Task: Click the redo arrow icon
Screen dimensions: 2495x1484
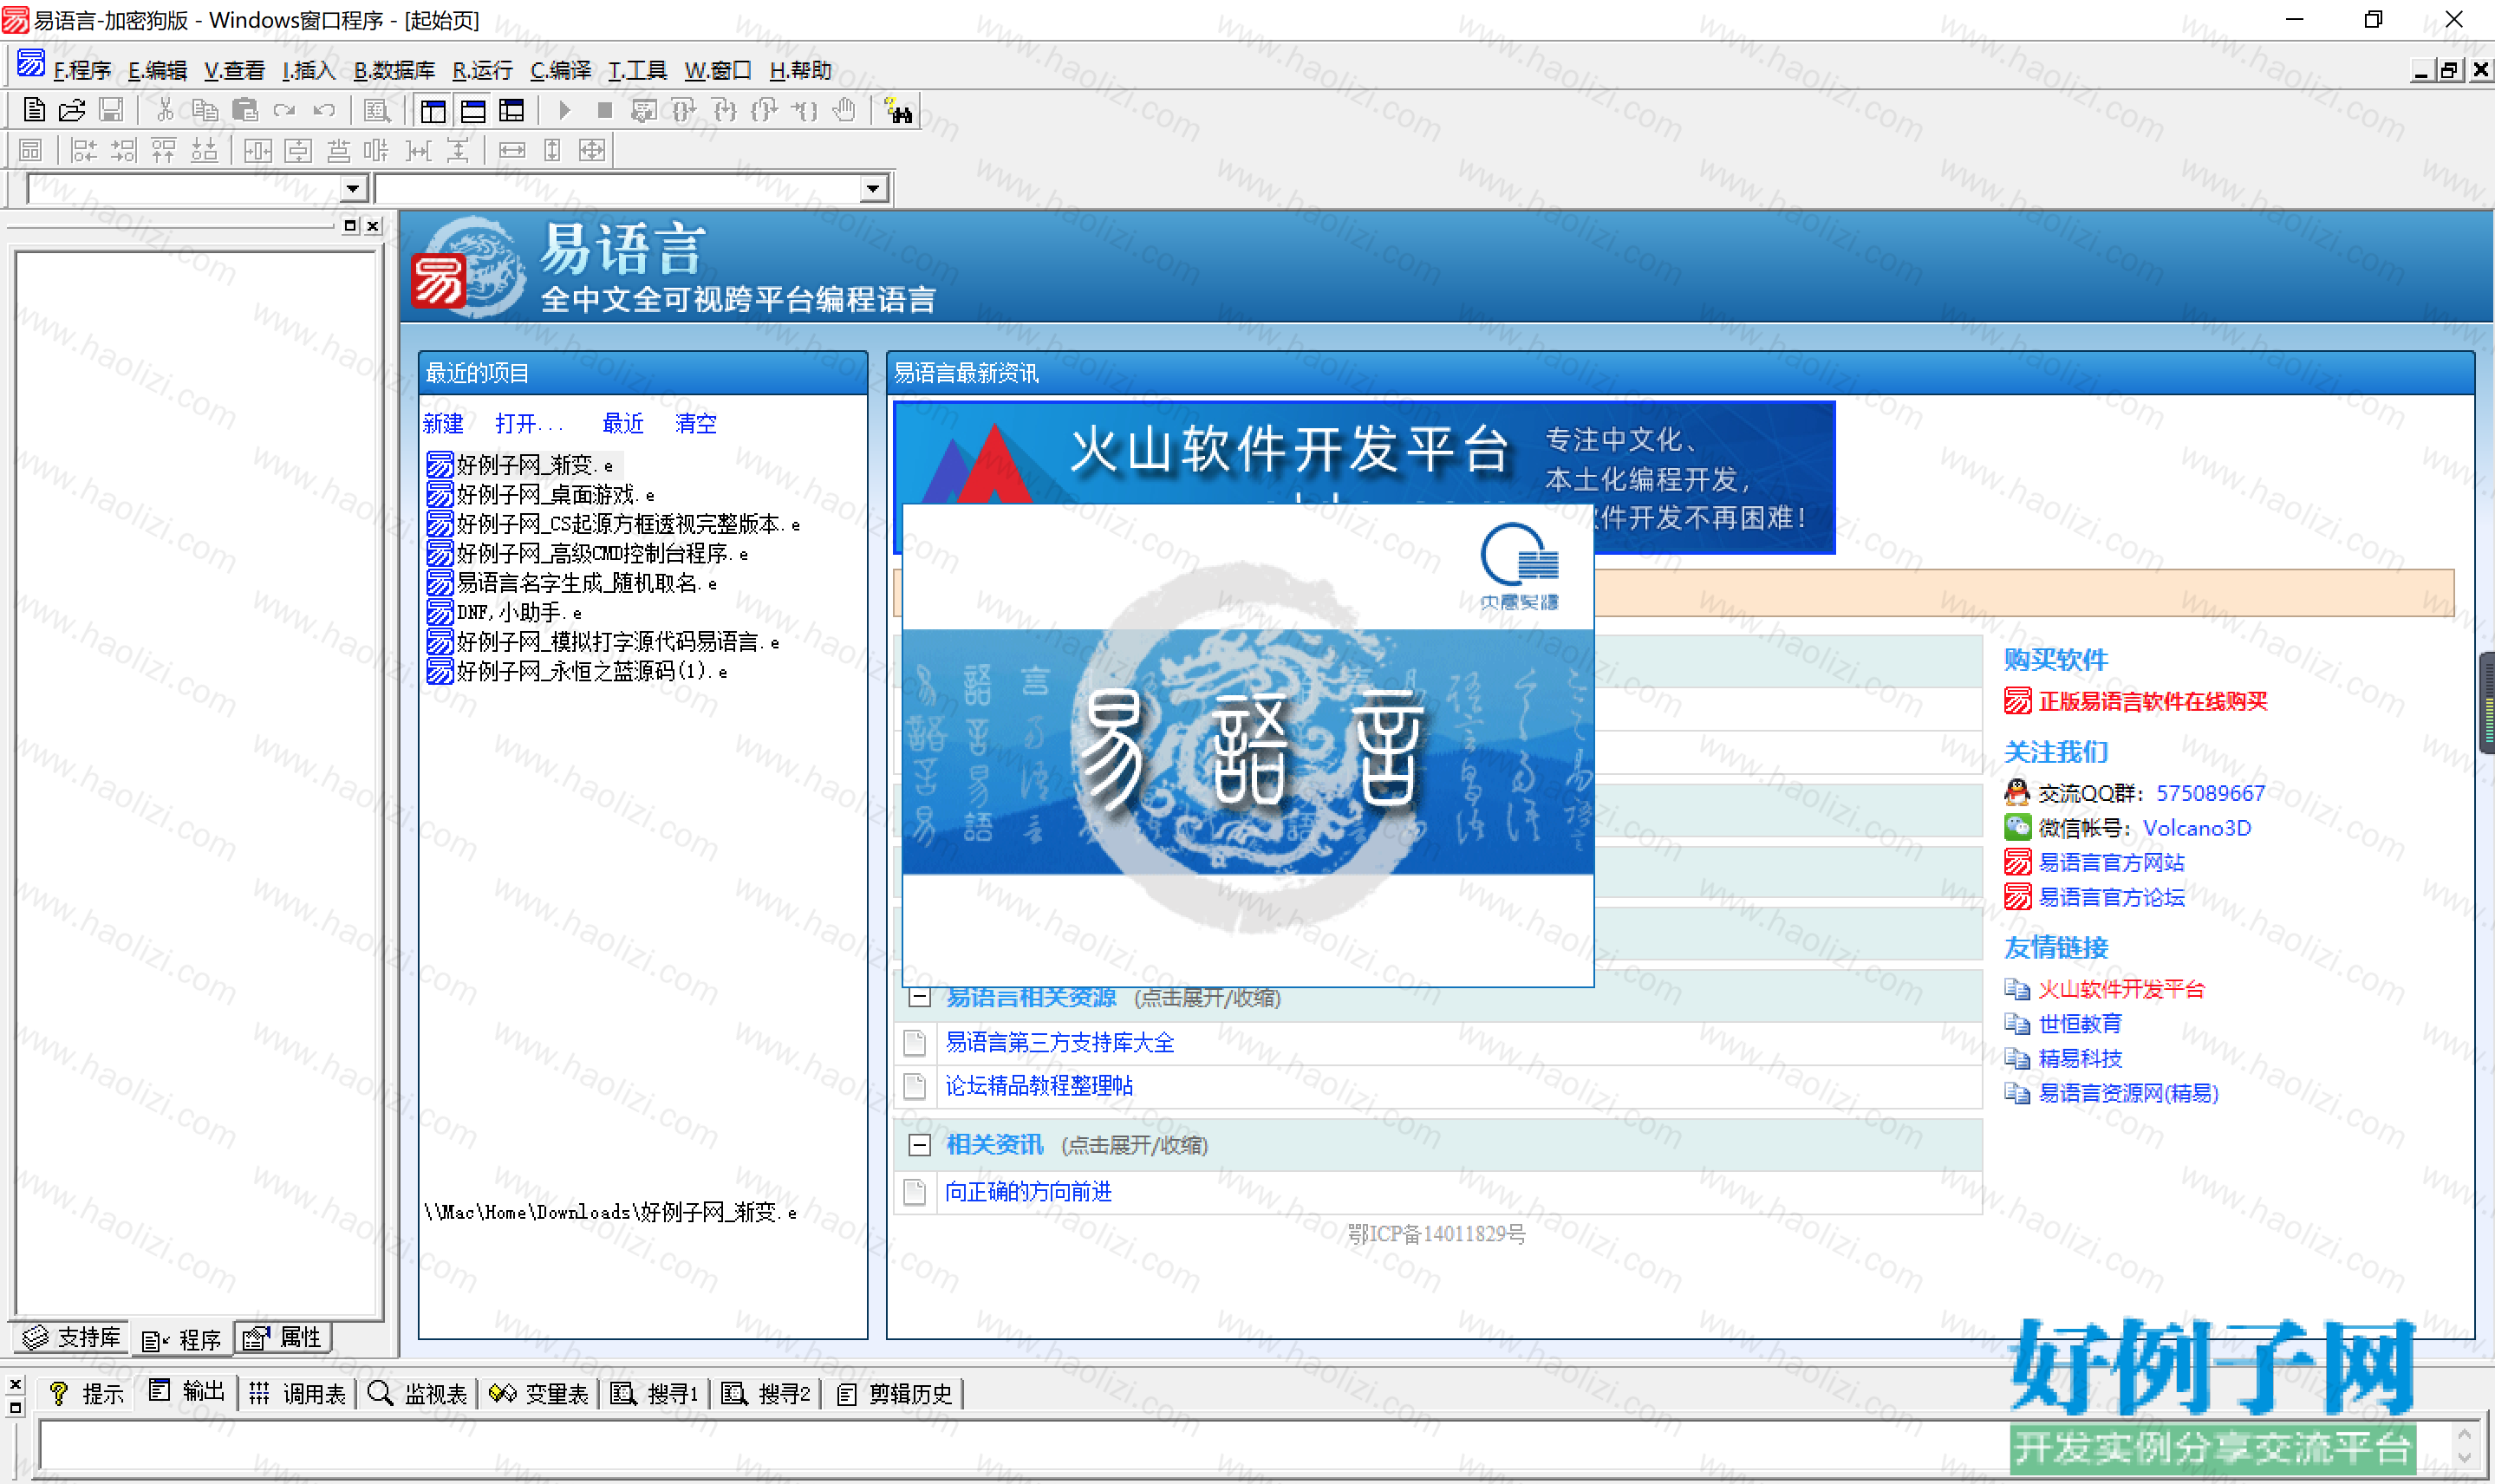Action: 285,110
